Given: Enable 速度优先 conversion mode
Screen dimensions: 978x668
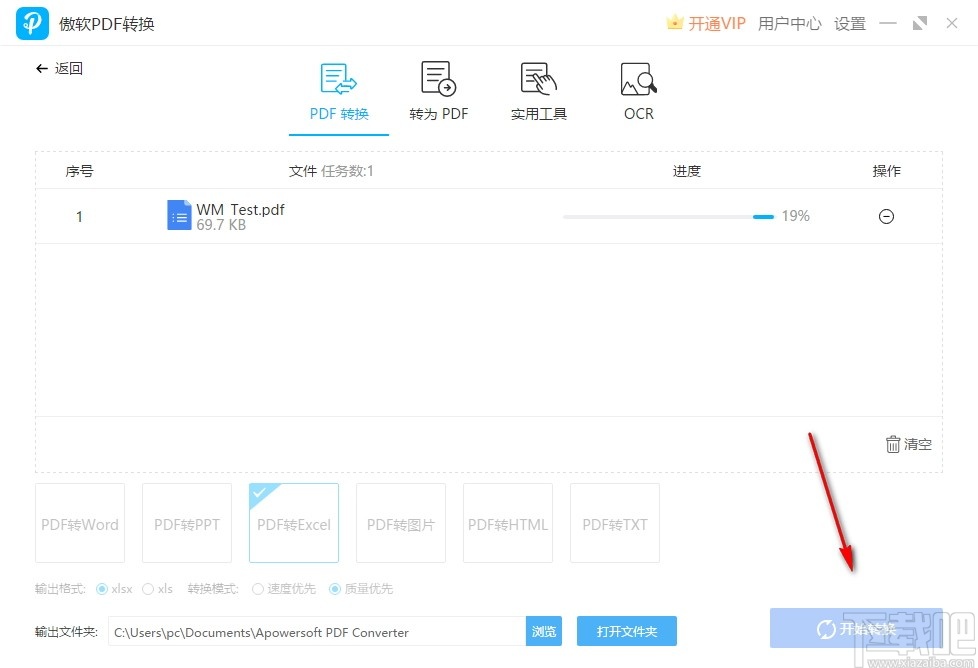Looking at the screenshot, I should pos(258,589).
